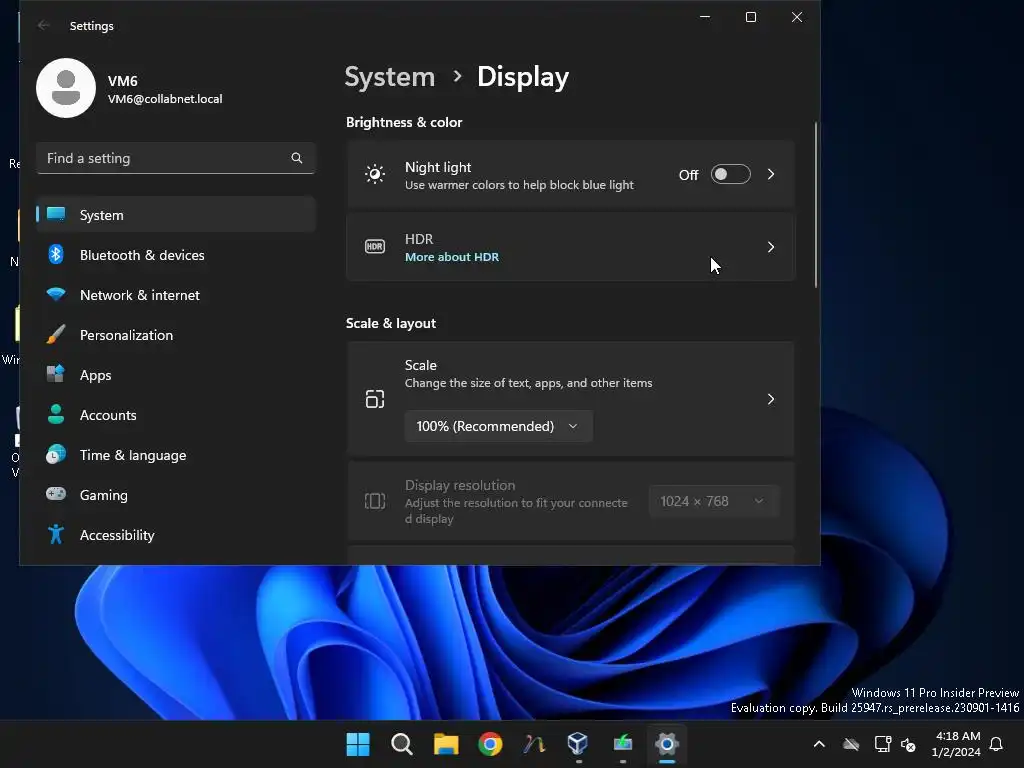Viewport: 1024px width, 768px height.
Task: Click the network monitor tray icon
Action: (882, 744)
